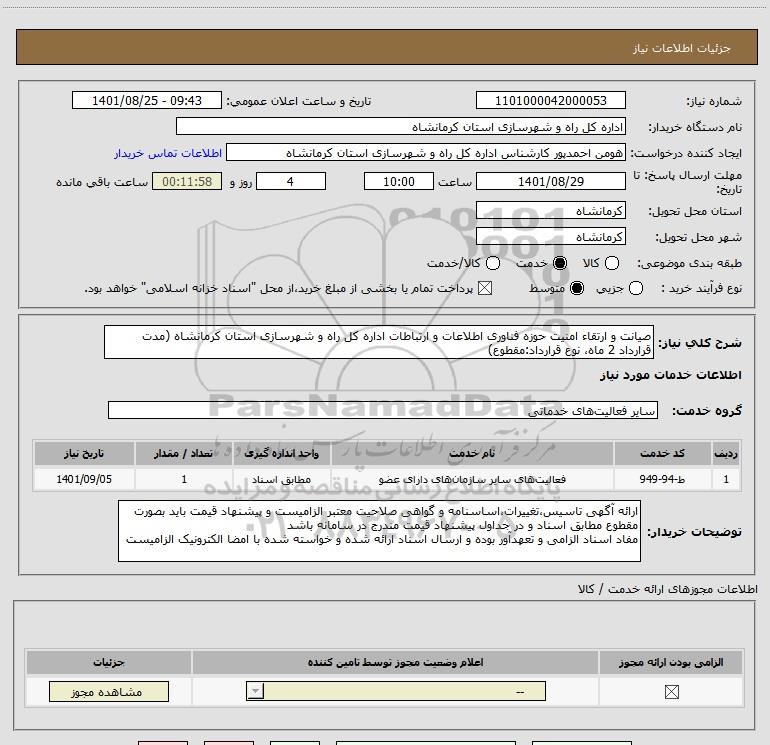The width and height of the screenshot is (770, 745).
Task: Click the واحد اندازه گیری column header
Action: tap(281, 453)
